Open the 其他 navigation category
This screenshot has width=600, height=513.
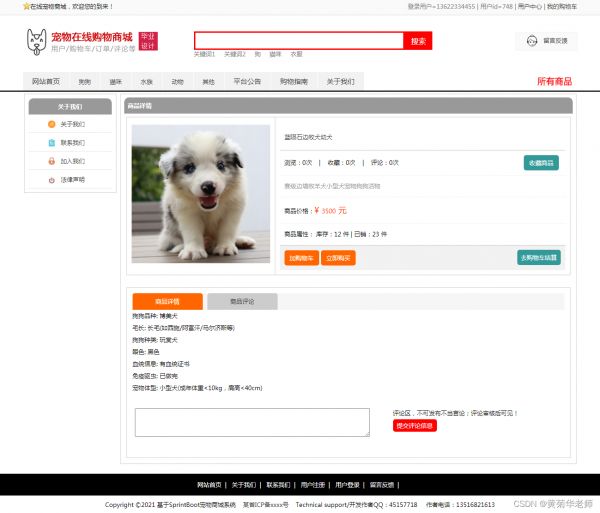coord(209,81)
